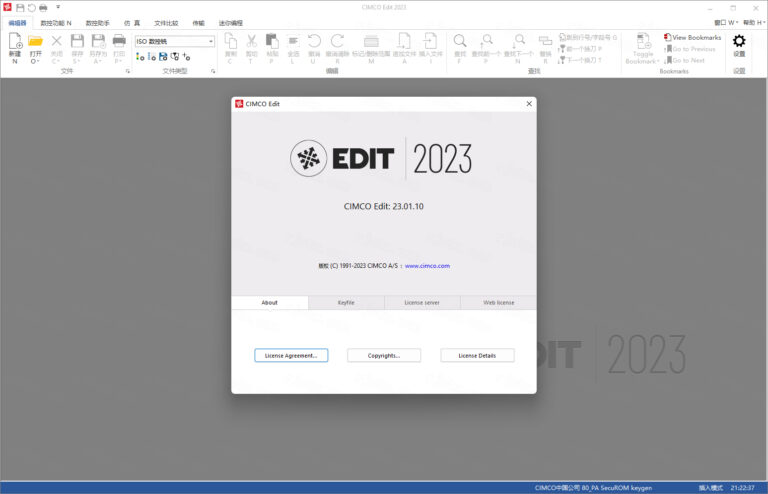Click the copy icon in the edit group
Image resolution: width=768 pixels, height=494 pixels.
coord(230,41)
